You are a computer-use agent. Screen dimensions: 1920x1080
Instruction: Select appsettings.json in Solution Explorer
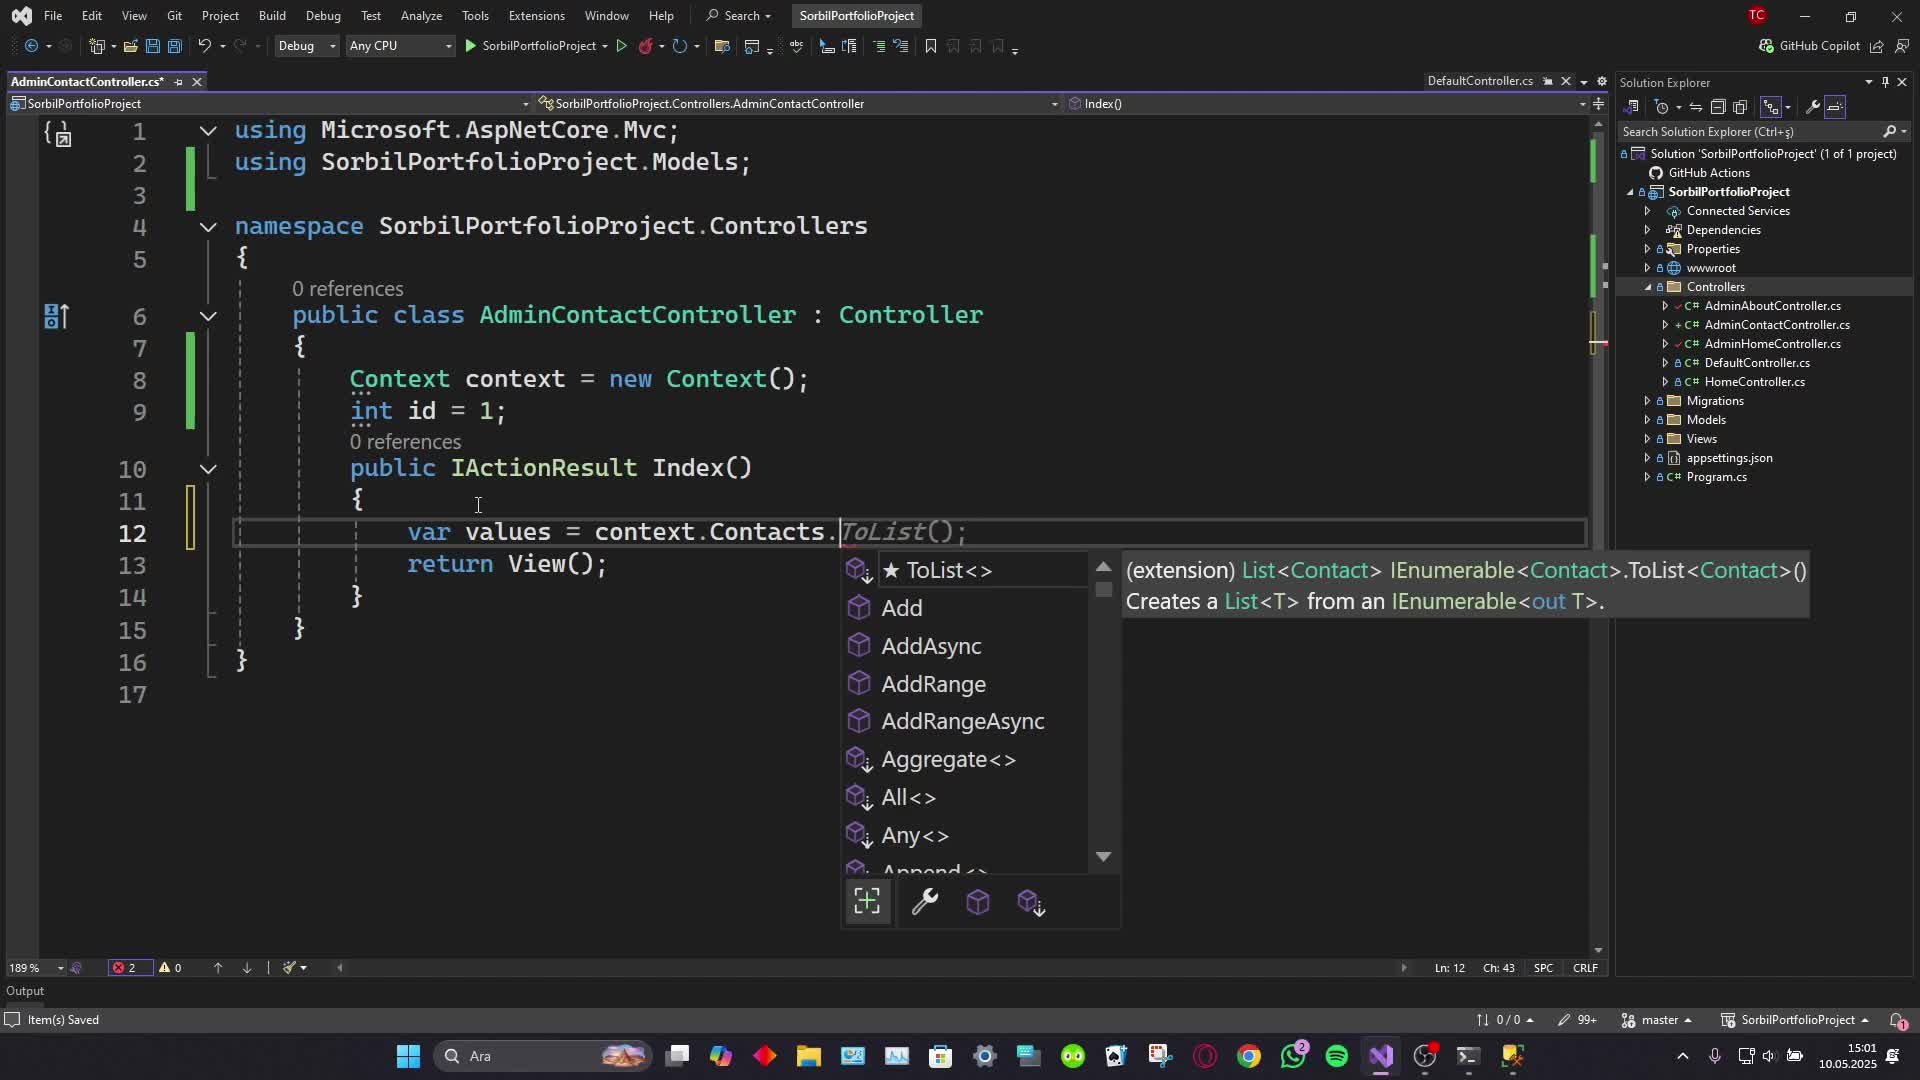point(1729,458)
